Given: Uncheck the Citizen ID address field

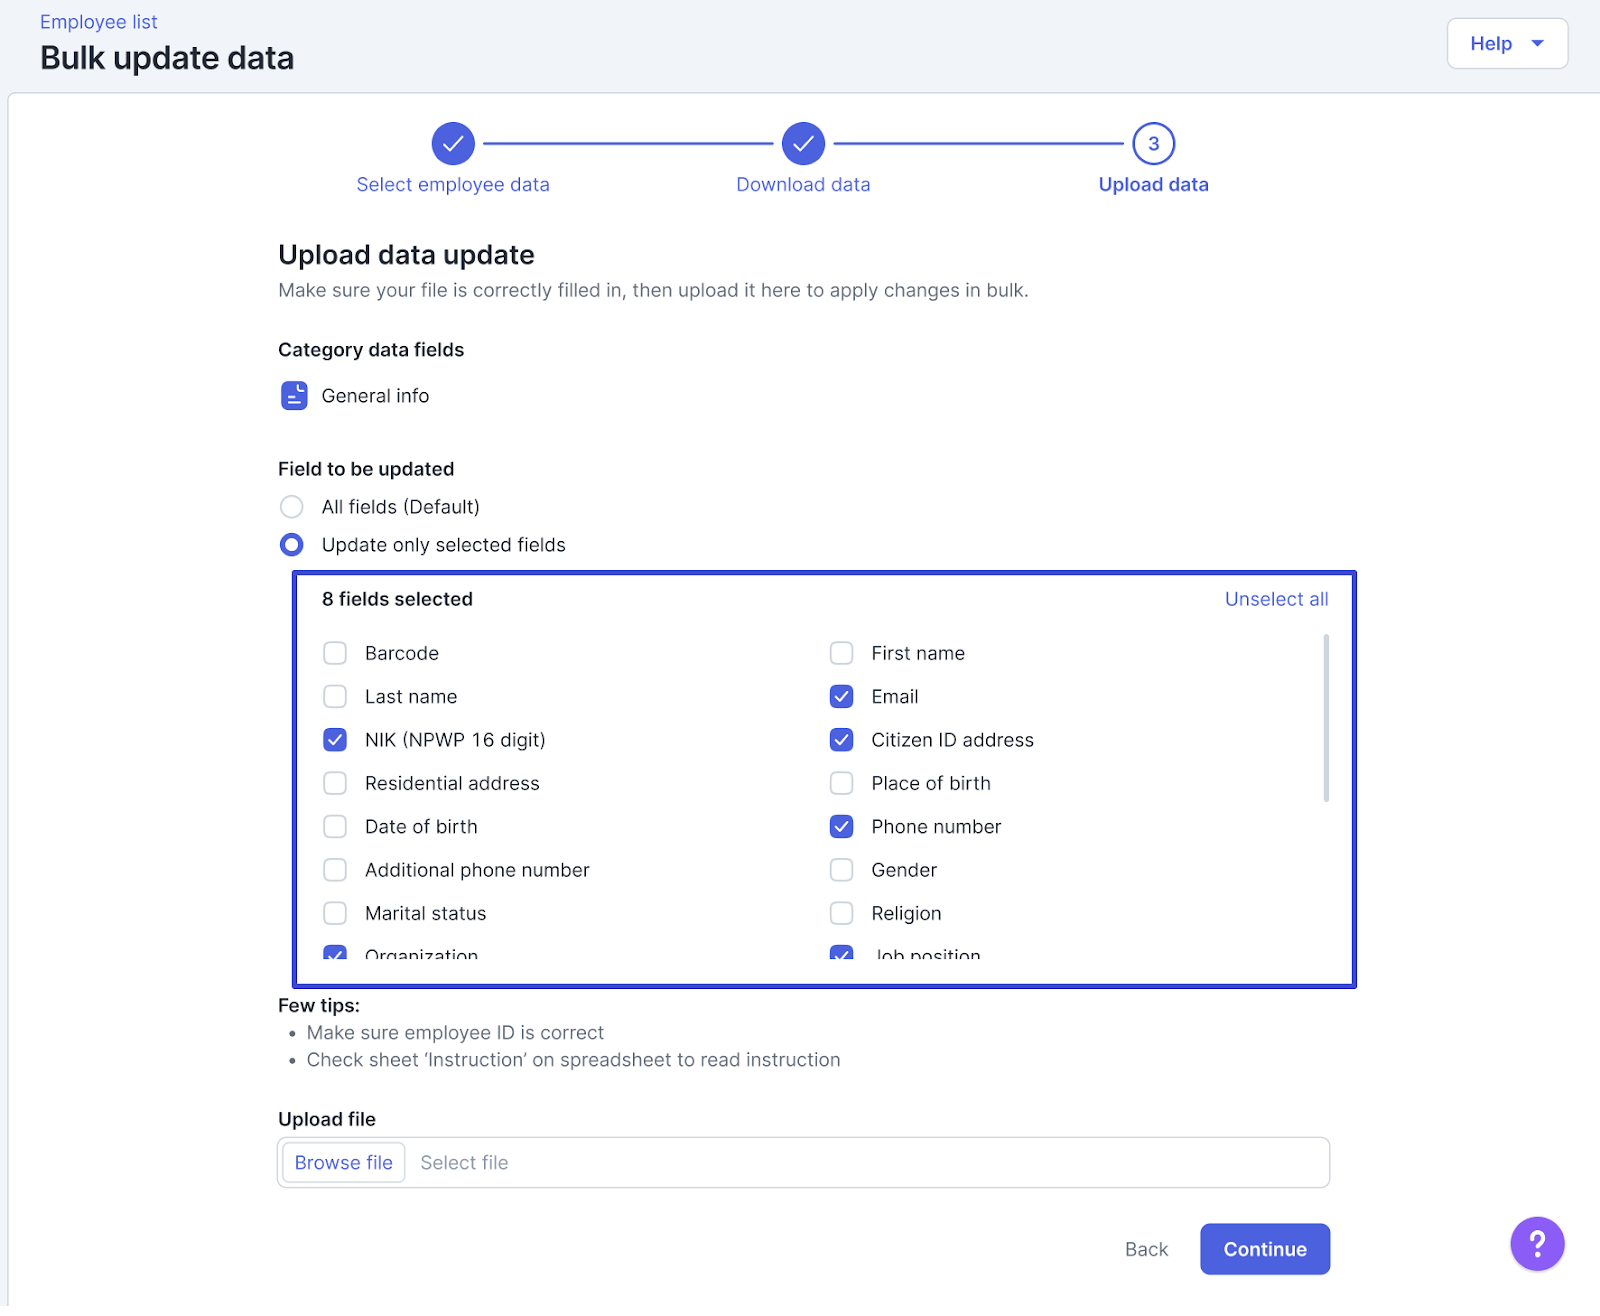Looking at the screenshot, I should (841, 740).
